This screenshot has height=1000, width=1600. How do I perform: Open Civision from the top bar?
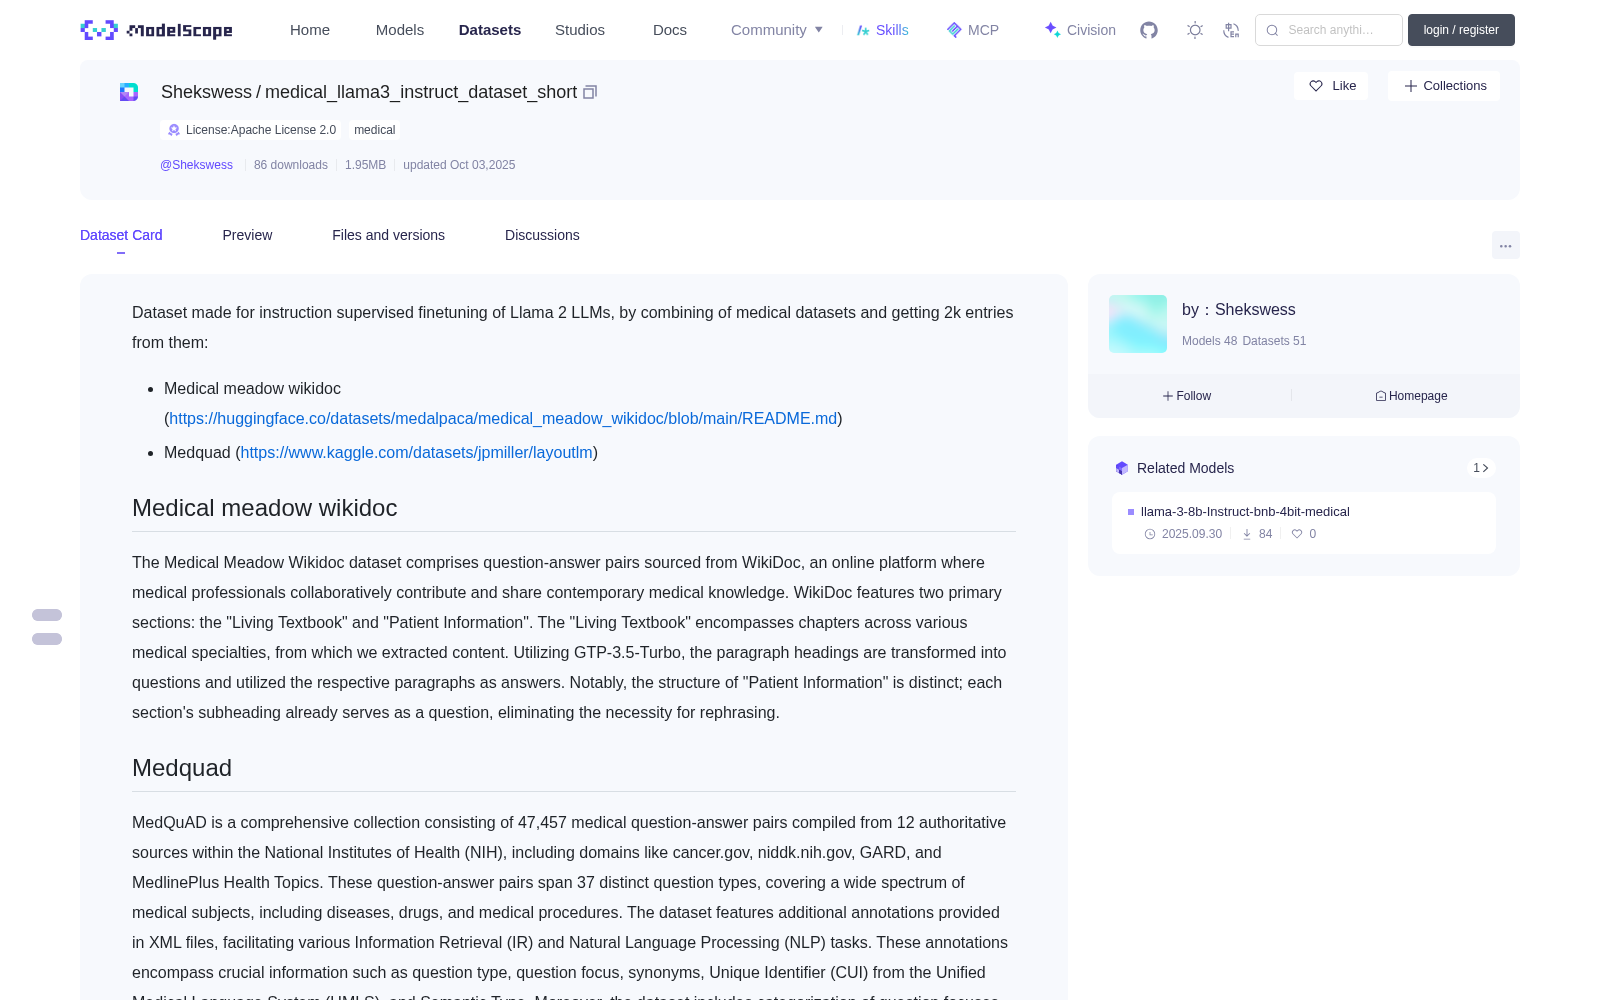[x=1080, y=30]
